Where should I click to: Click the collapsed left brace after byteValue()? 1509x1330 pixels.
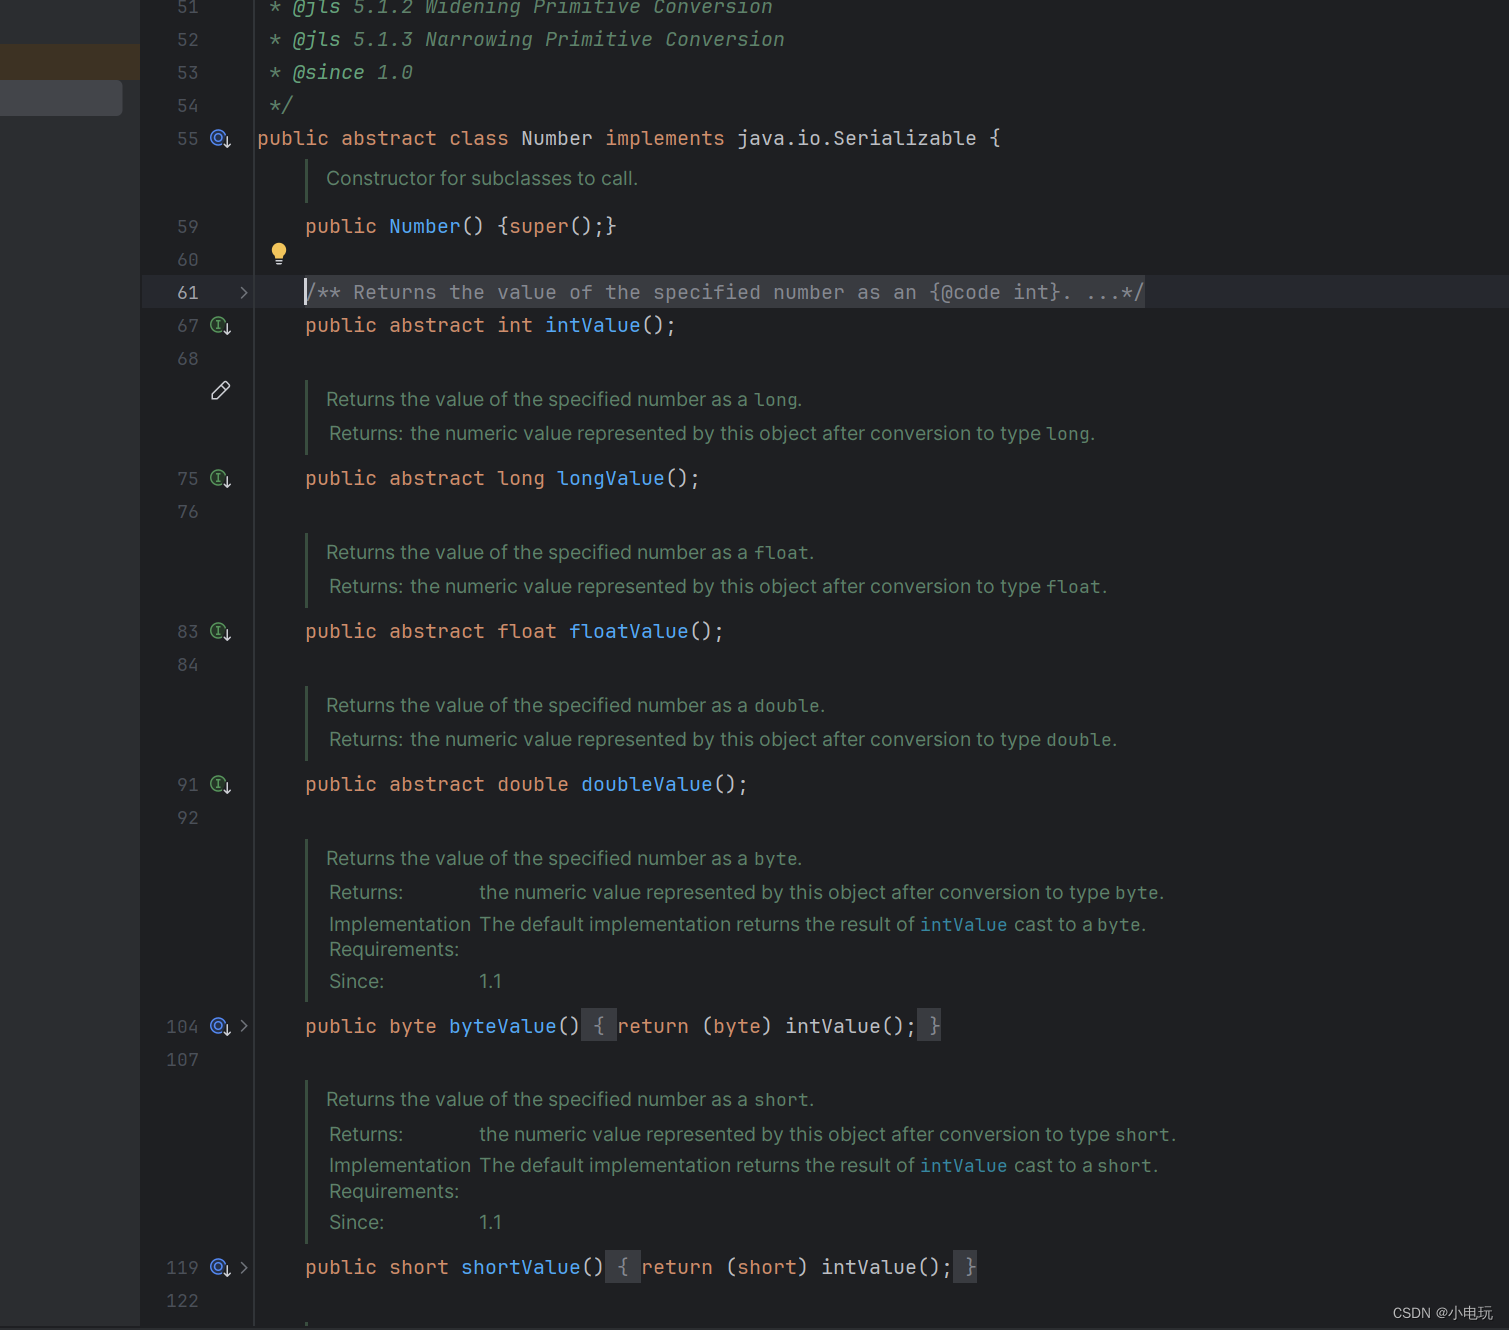coord(599,1026)
